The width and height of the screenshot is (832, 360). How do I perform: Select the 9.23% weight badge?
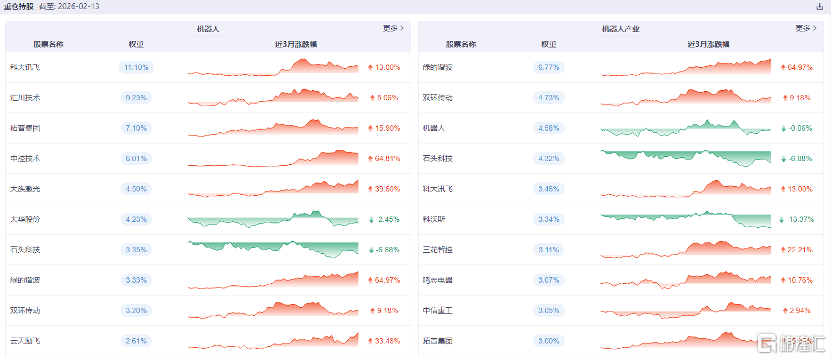136,98
